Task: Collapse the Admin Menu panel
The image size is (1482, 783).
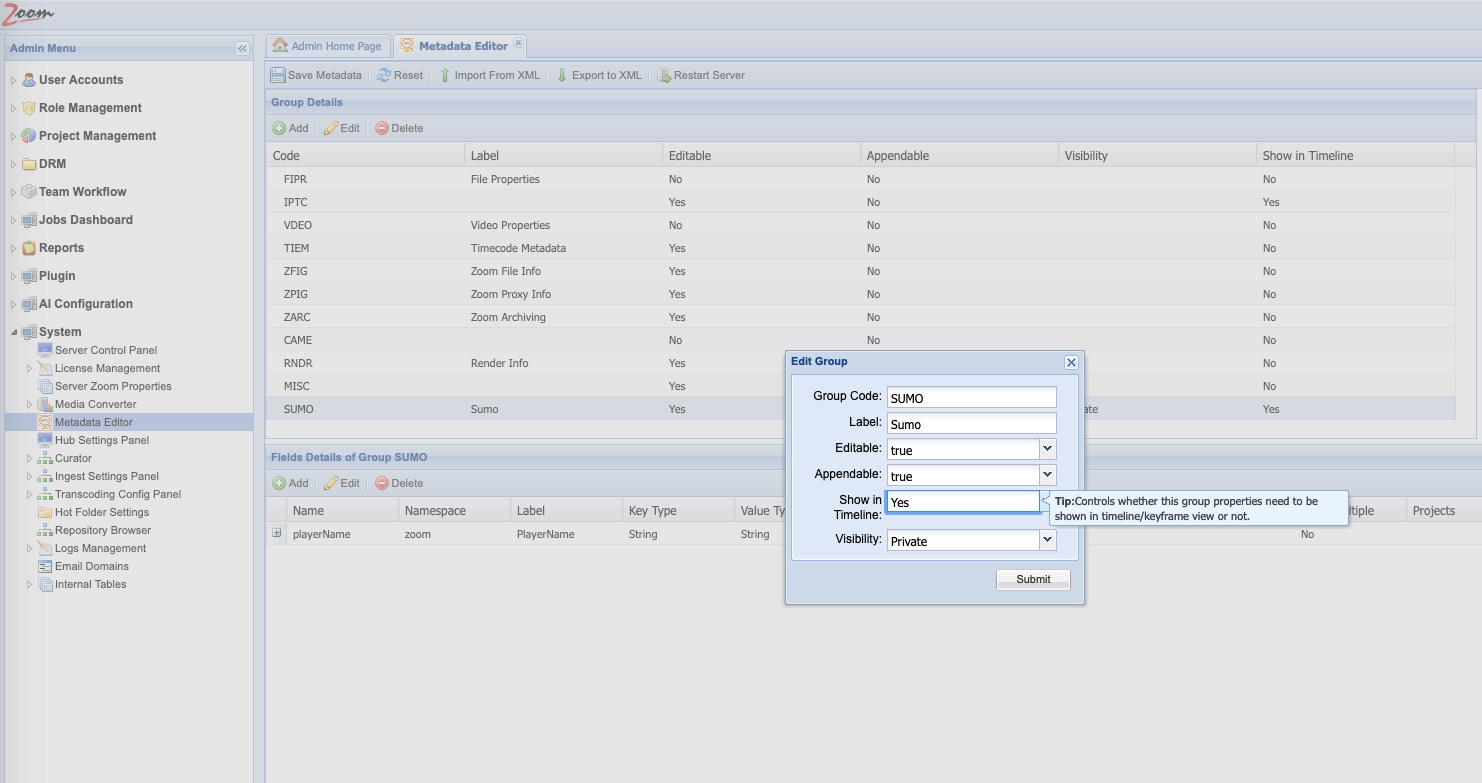Action: [x=242, y=48]
